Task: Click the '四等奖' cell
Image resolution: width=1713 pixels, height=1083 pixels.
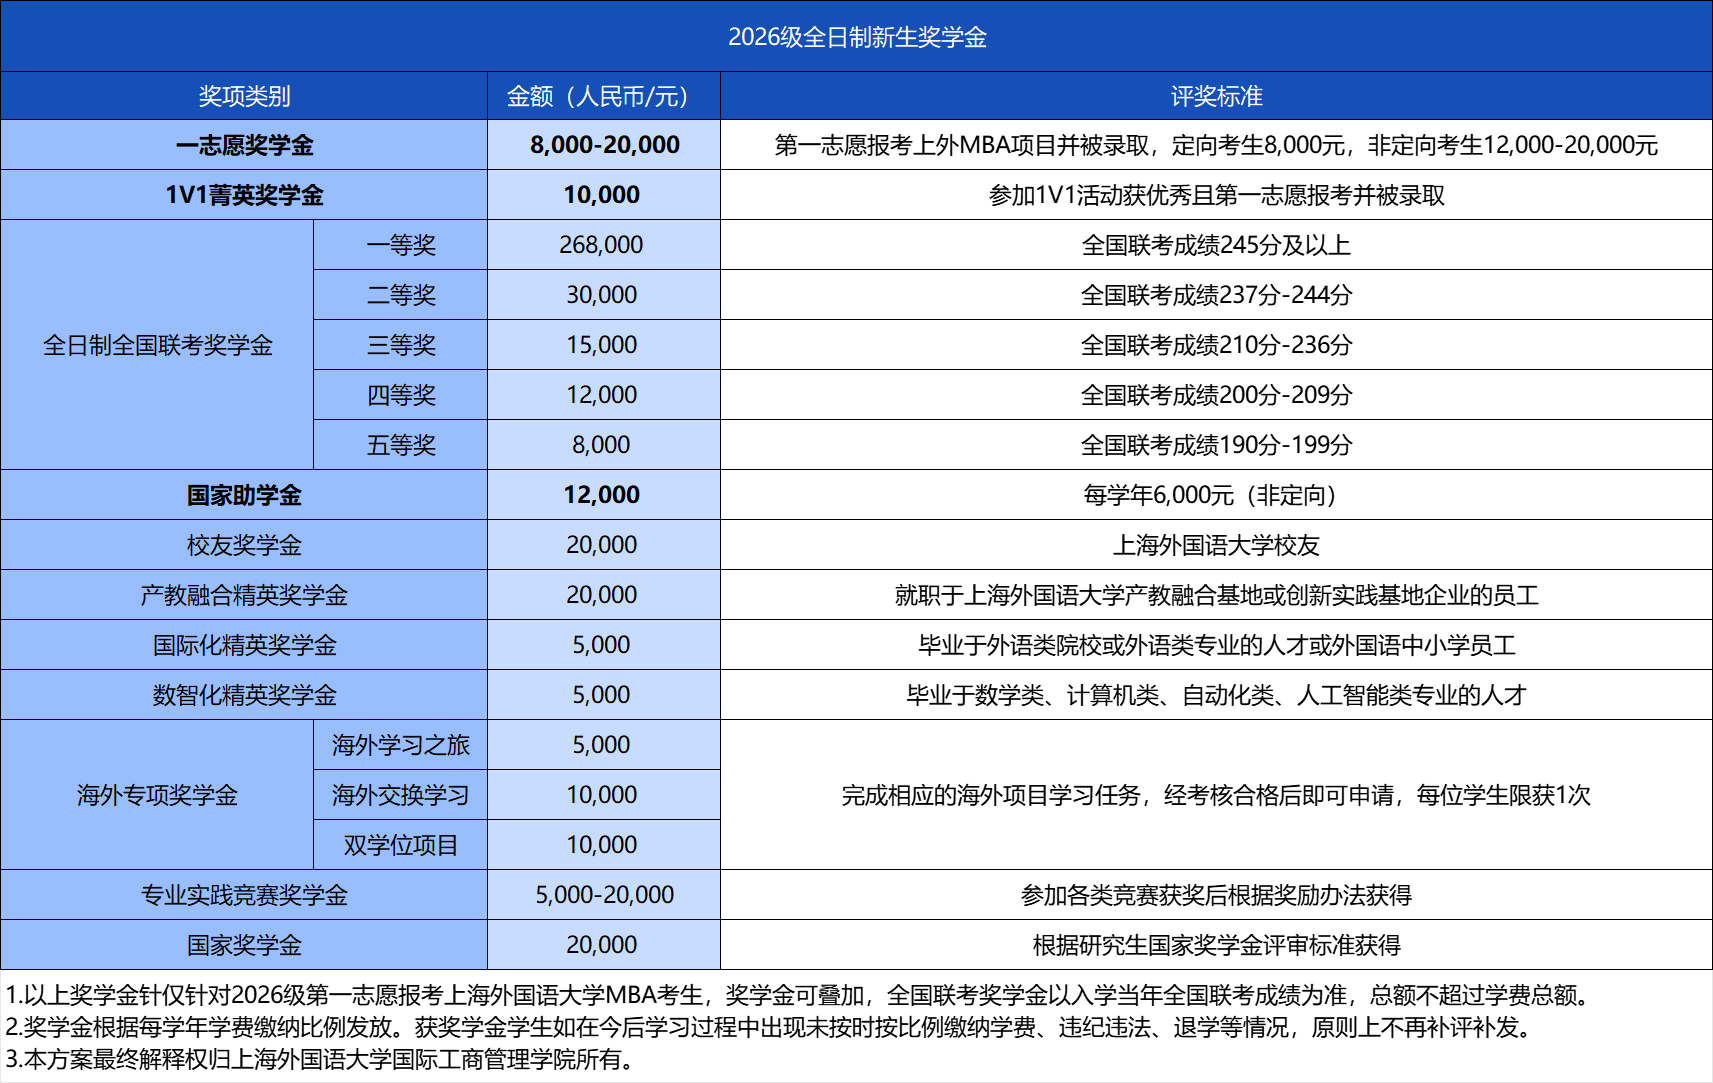Action: click(401, 395)
